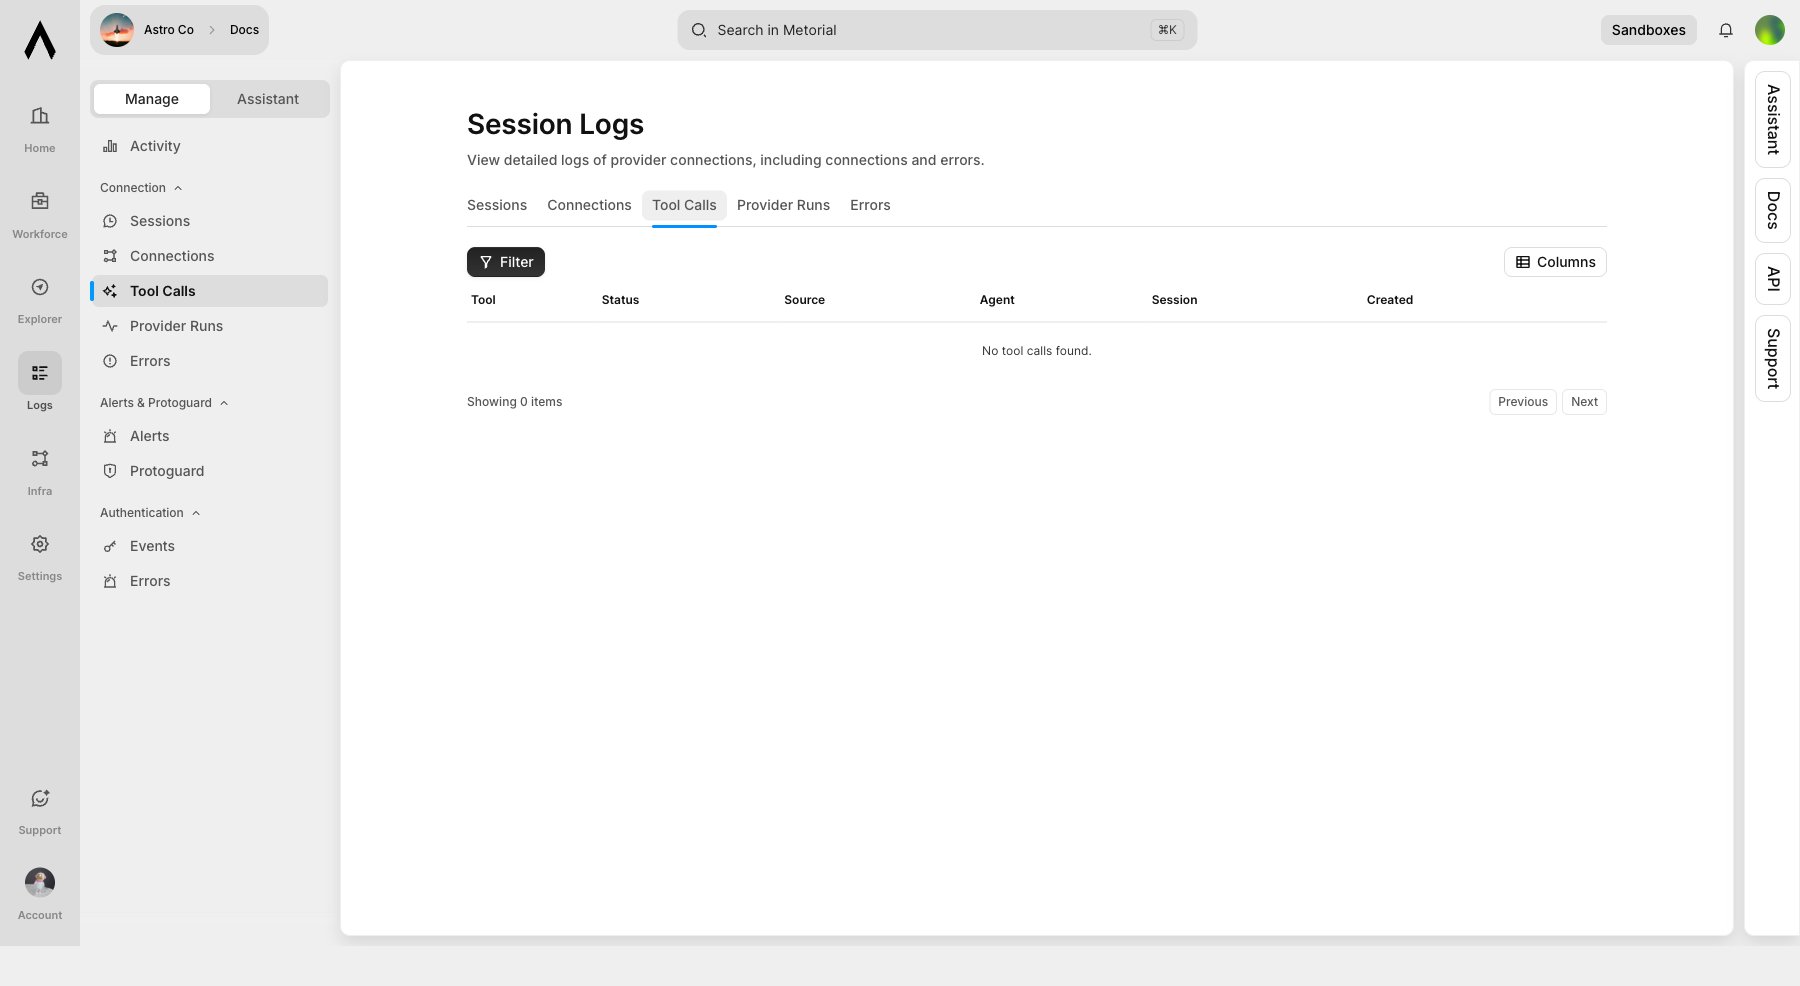Viewport: 1800px width, 986px height.
Task: Open the Logs section icon
Action: click(40, 373)
